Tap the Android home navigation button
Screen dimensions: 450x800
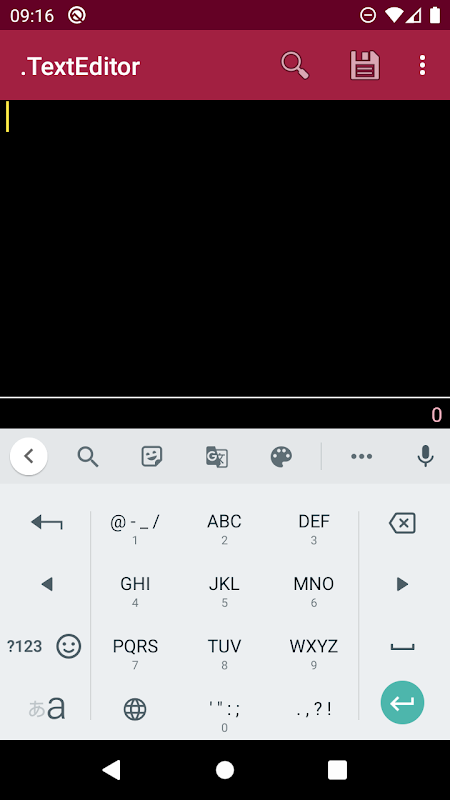pyautogui.click(x=225, y=770)
